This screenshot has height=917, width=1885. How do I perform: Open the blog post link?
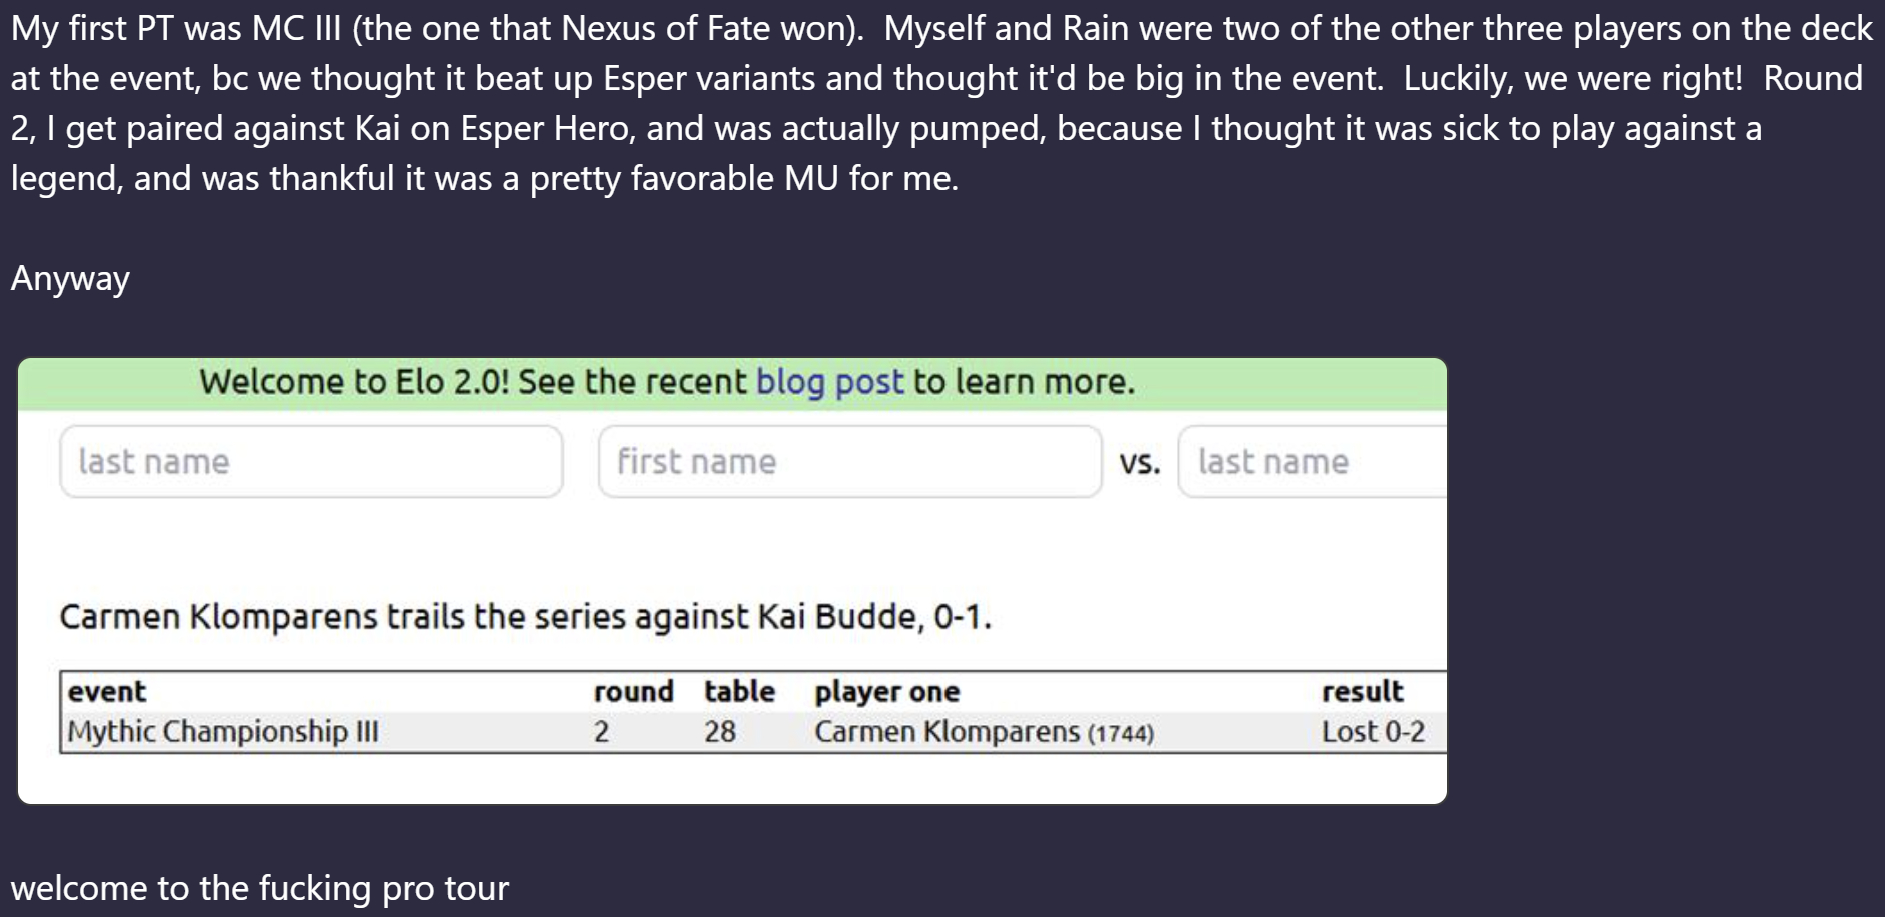coord(829,382)
